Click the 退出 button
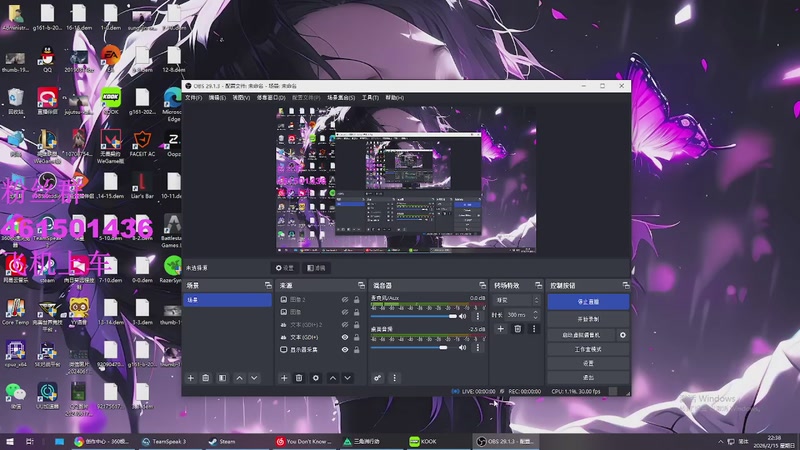The image size is (800, 450). tap(588, 378)
